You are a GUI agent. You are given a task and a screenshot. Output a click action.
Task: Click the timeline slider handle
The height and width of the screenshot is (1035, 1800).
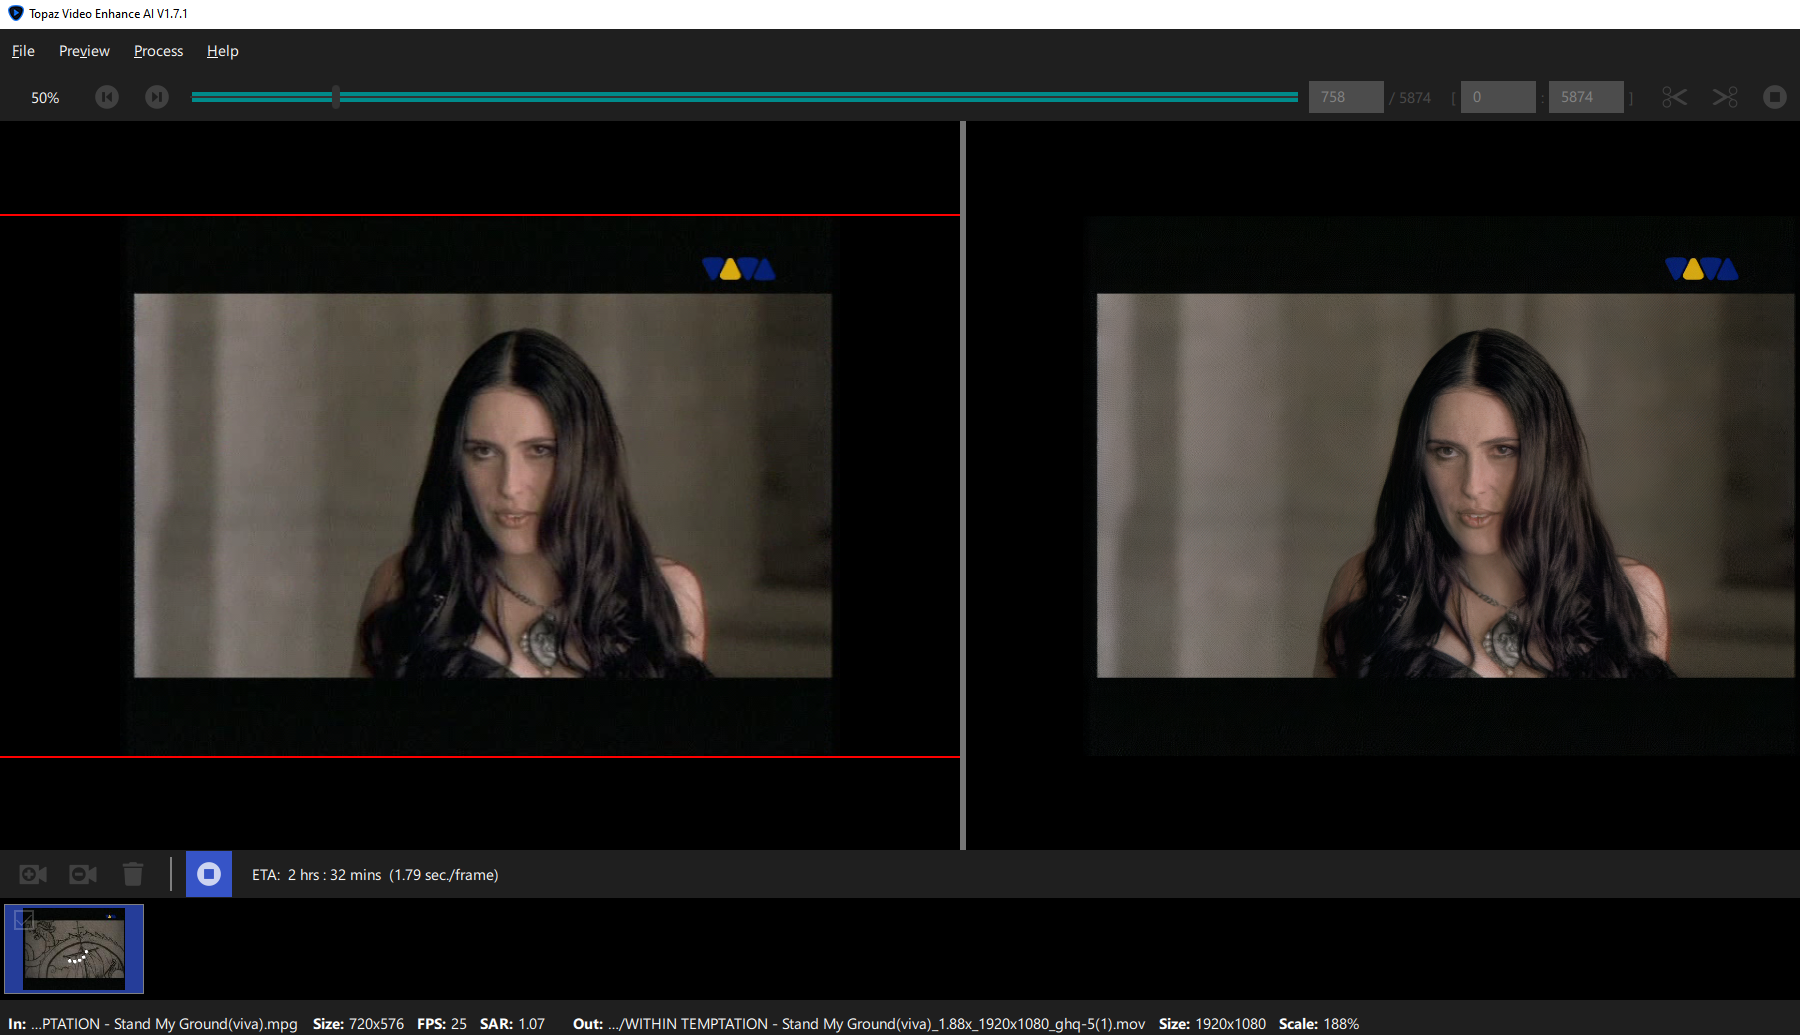(x=336, y=97)
